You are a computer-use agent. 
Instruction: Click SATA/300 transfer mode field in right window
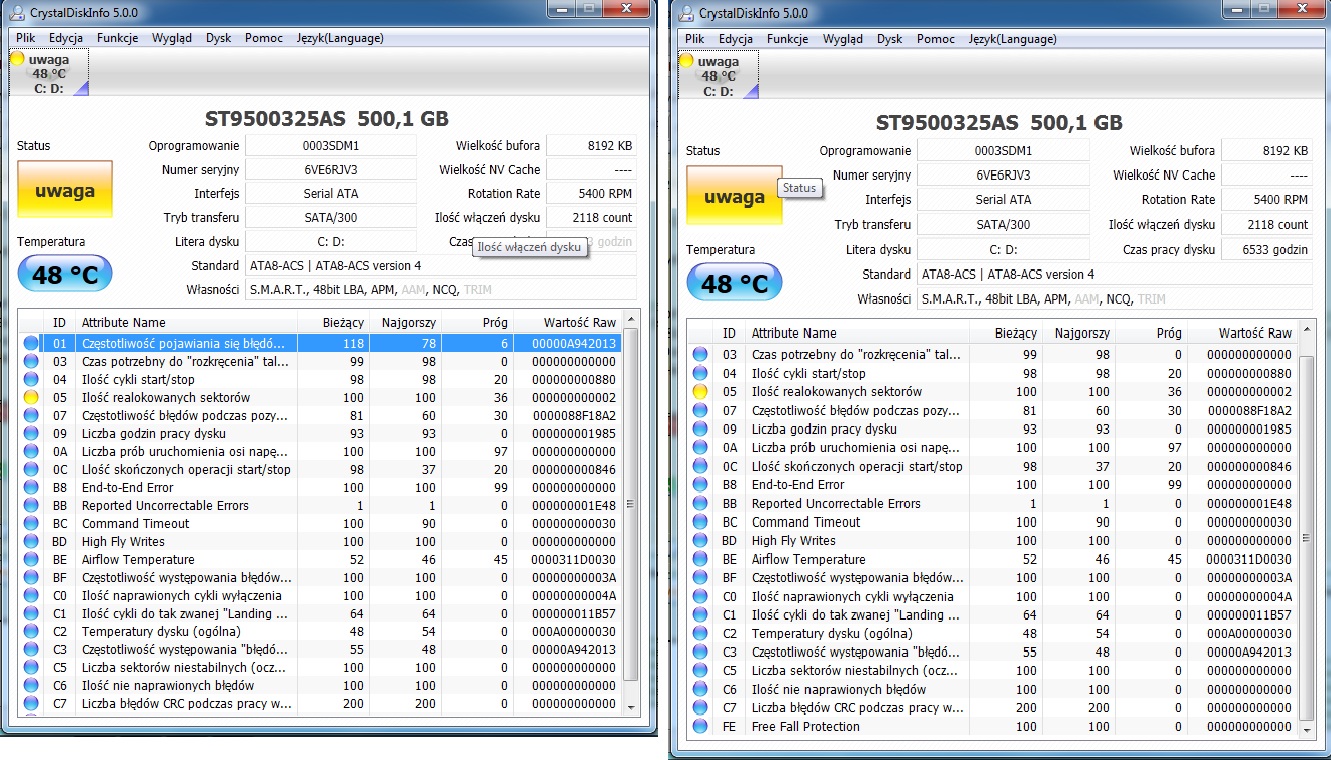[x=1003, y=225]
